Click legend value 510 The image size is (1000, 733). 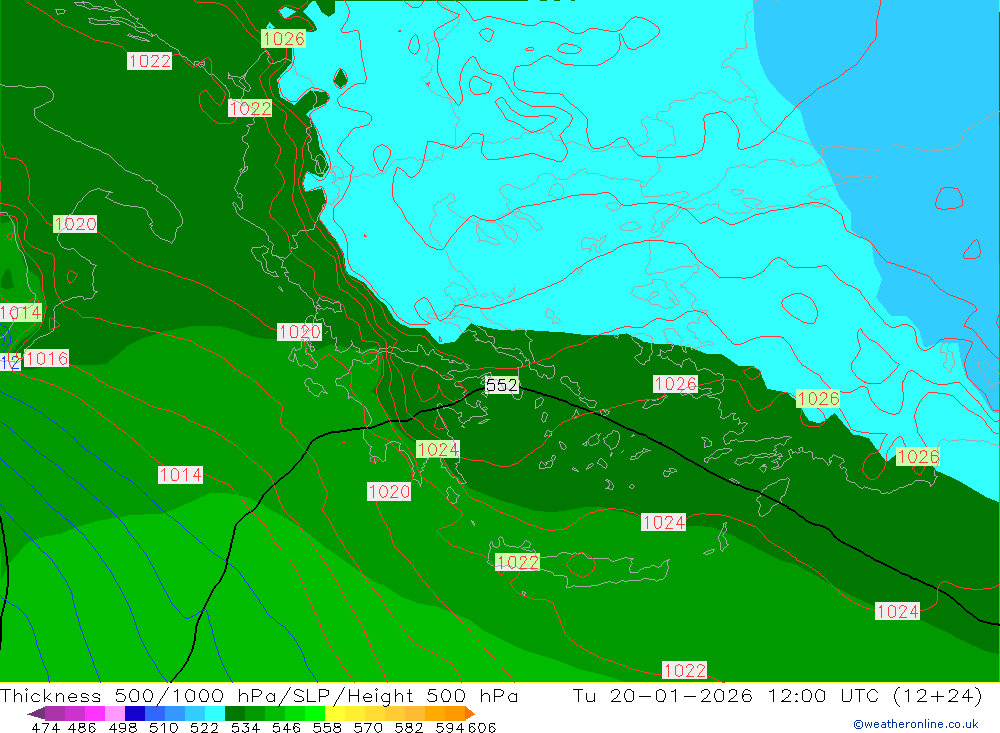pyautogui.click(x=163, y=727)
